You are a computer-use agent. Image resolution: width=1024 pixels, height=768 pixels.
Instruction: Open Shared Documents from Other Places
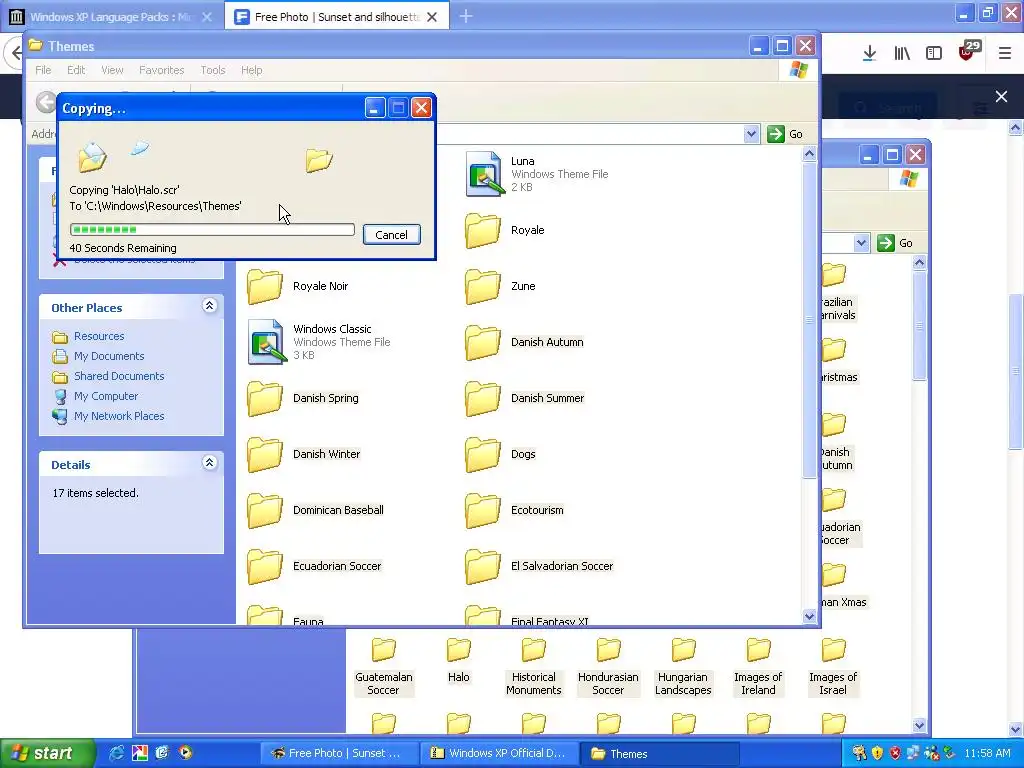pyautogui.click(x=119, y=376)
